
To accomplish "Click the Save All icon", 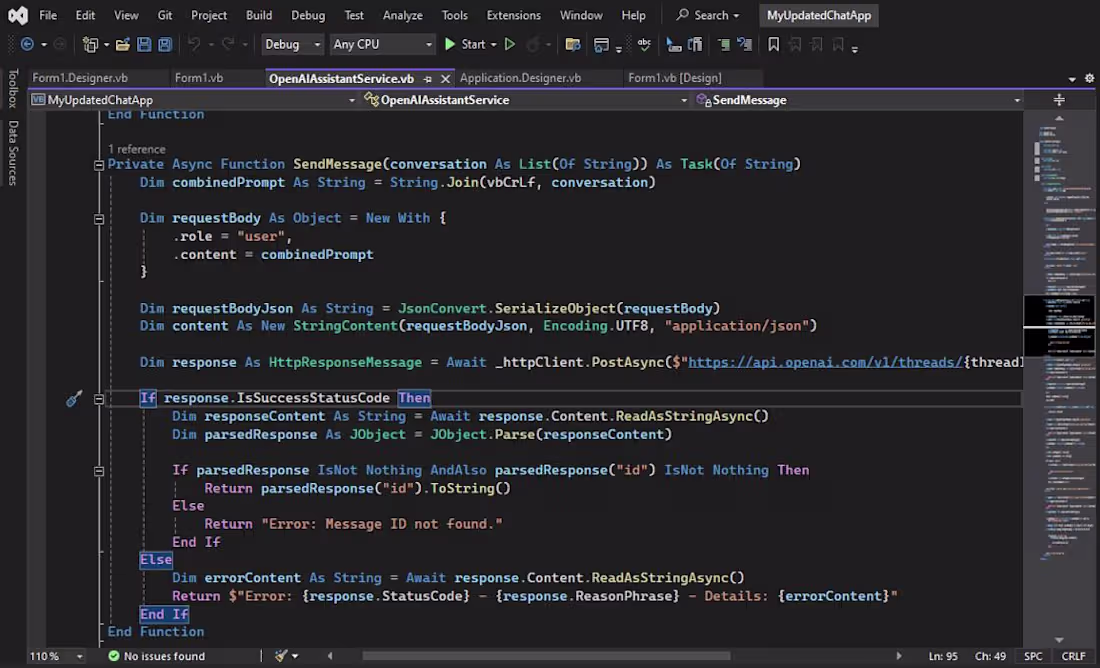I will [x=165, y=44].
